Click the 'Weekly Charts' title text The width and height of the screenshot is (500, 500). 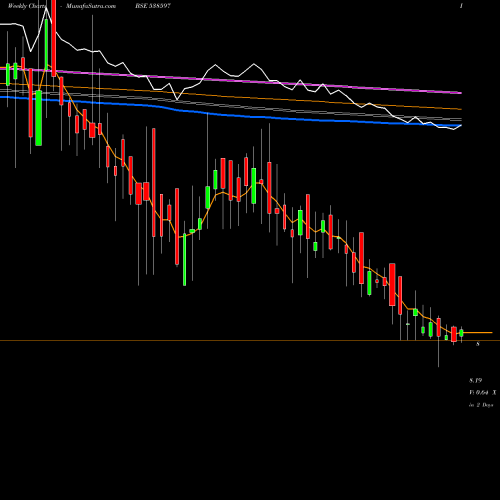(27, 6)
